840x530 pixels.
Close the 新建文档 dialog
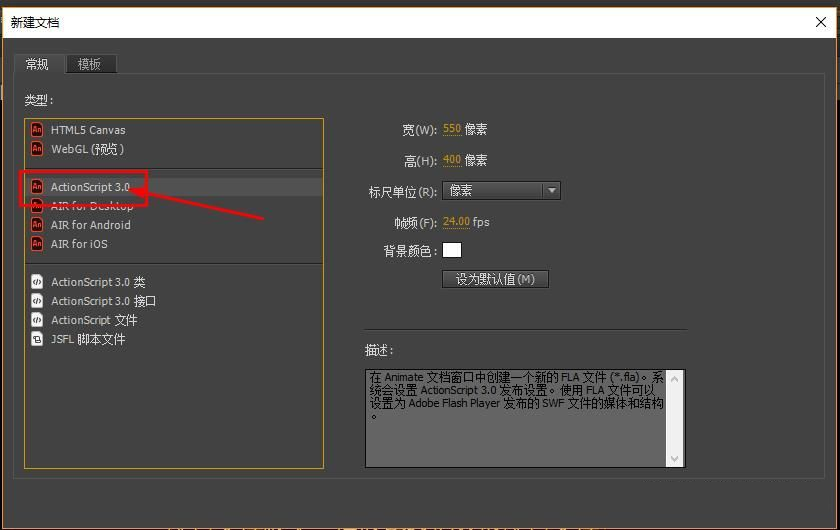click(x=821, y=22)
